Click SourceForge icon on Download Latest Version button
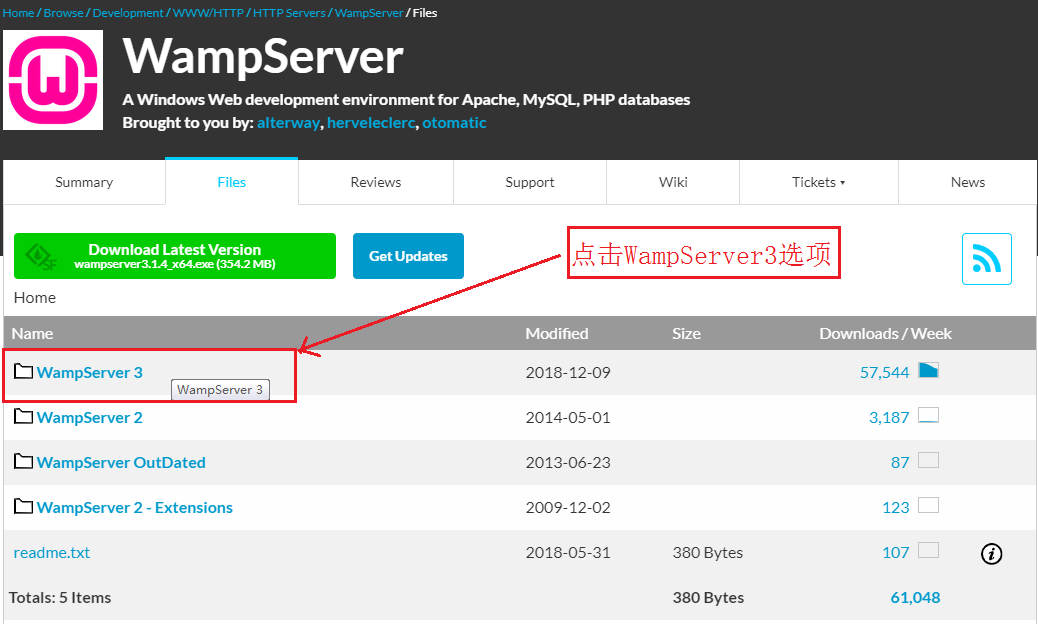Viewport: 1038px width, 624px height. pos(40,257)
